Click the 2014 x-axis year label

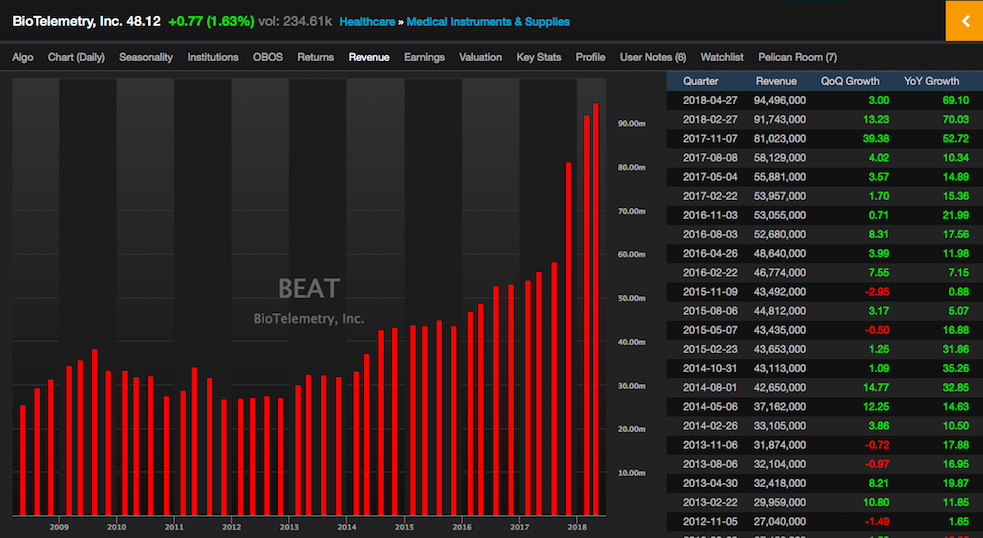[x=347, y=527]
